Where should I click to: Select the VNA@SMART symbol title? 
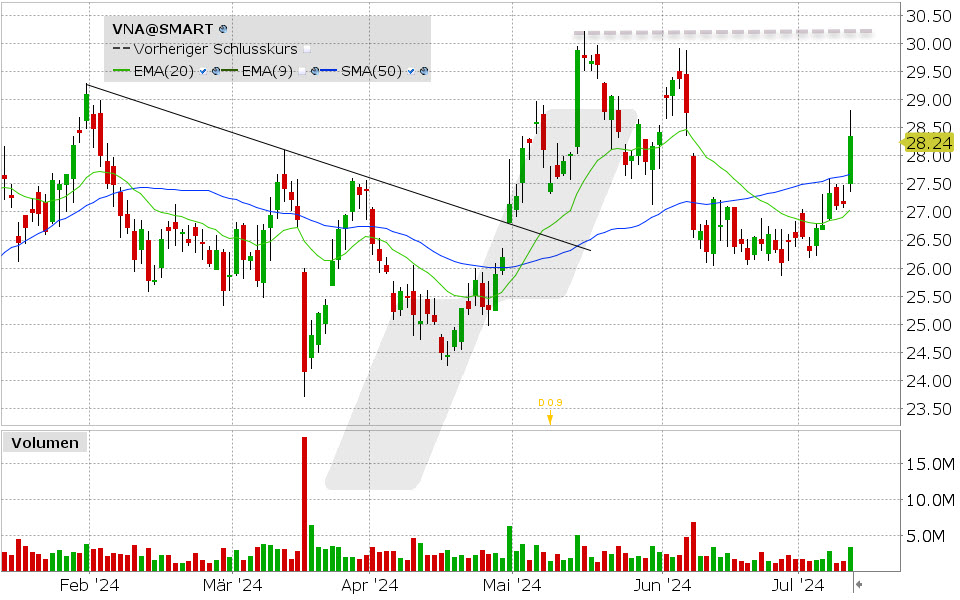coord(163,29)
